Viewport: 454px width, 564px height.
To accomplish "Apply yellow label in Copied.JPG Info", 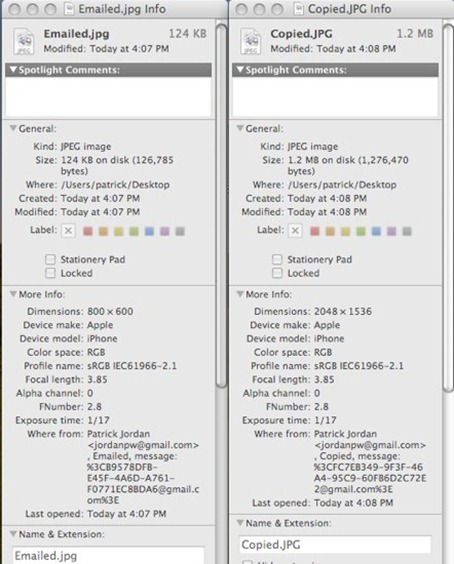I will click(345, 231).
